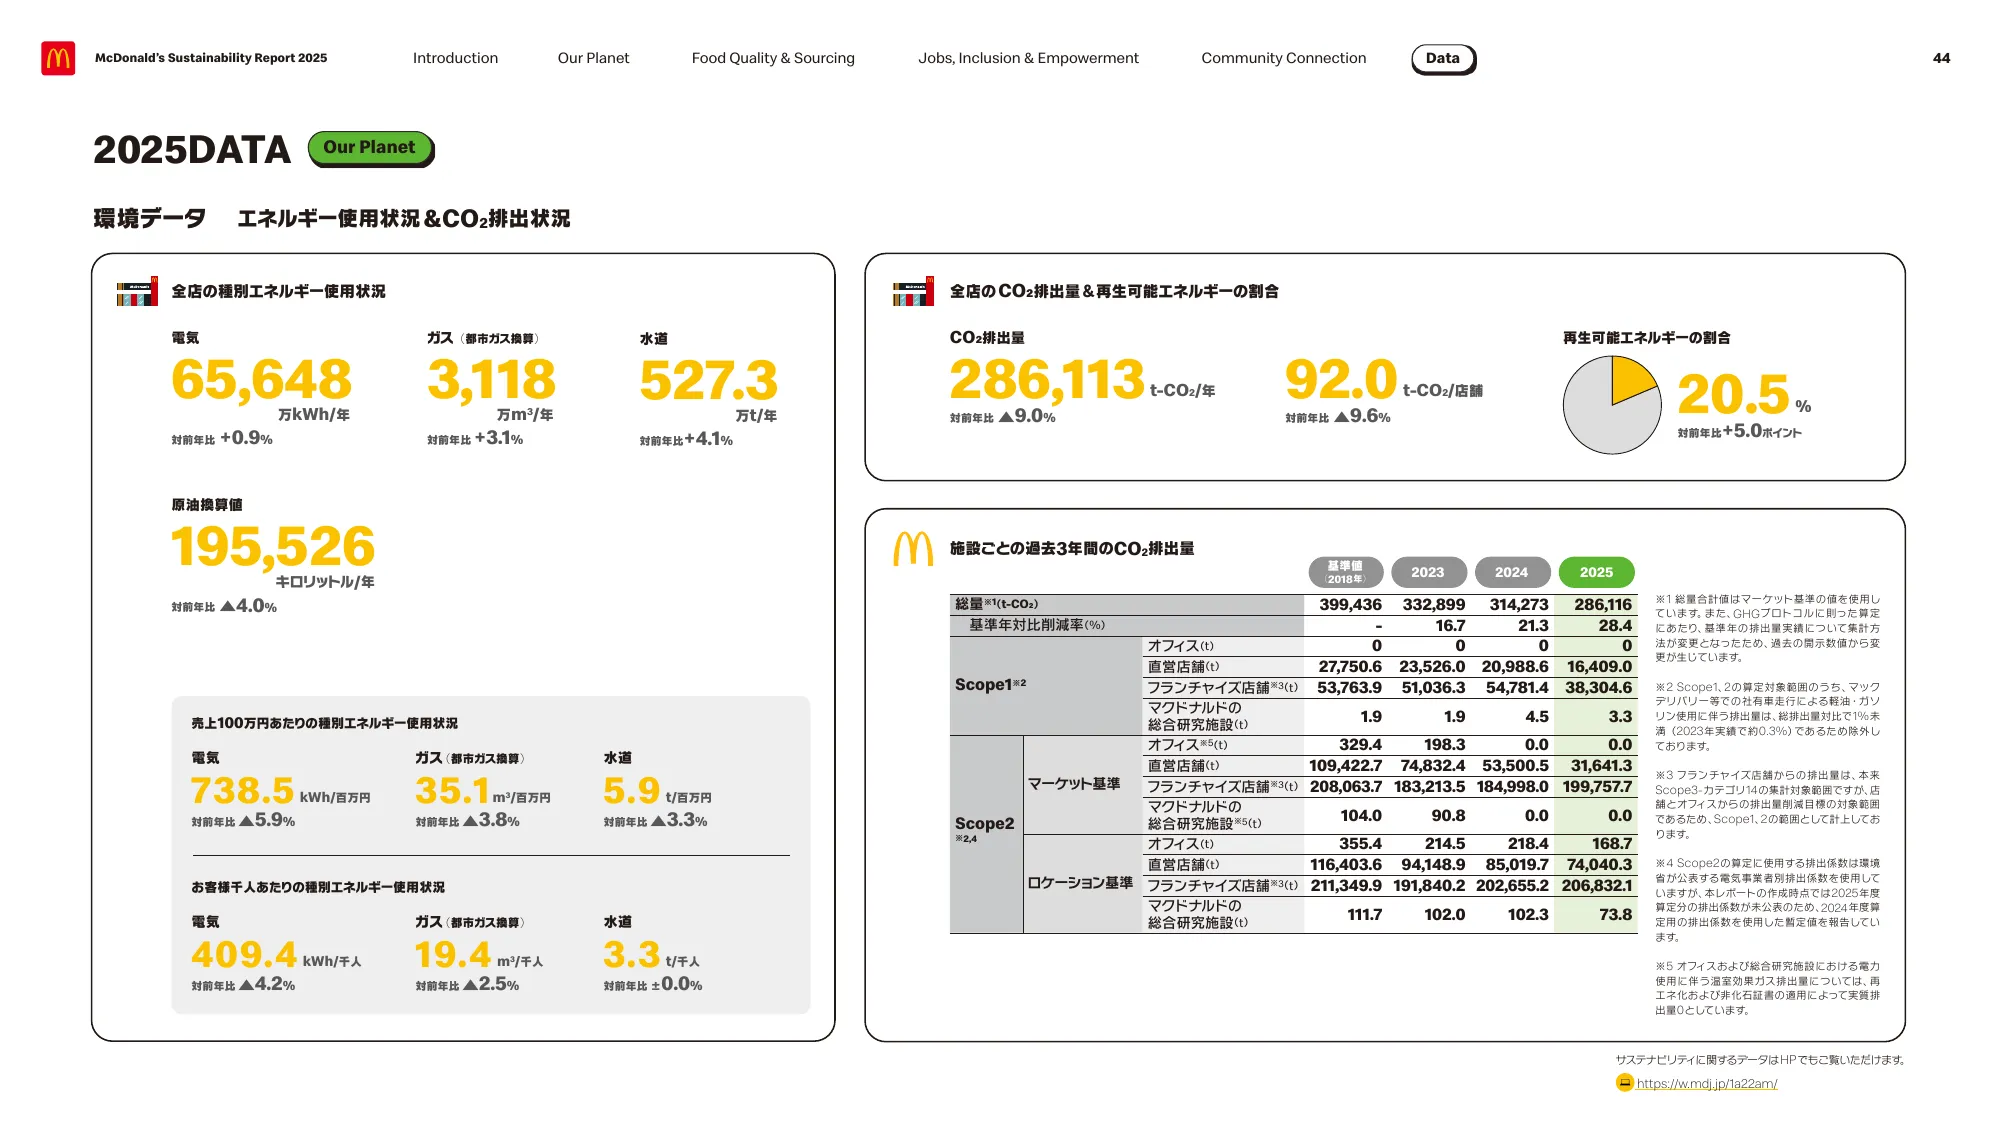Open the Introduction tab
The width and height of the screenshot is (2000, 1125).
tap(455, 58)
